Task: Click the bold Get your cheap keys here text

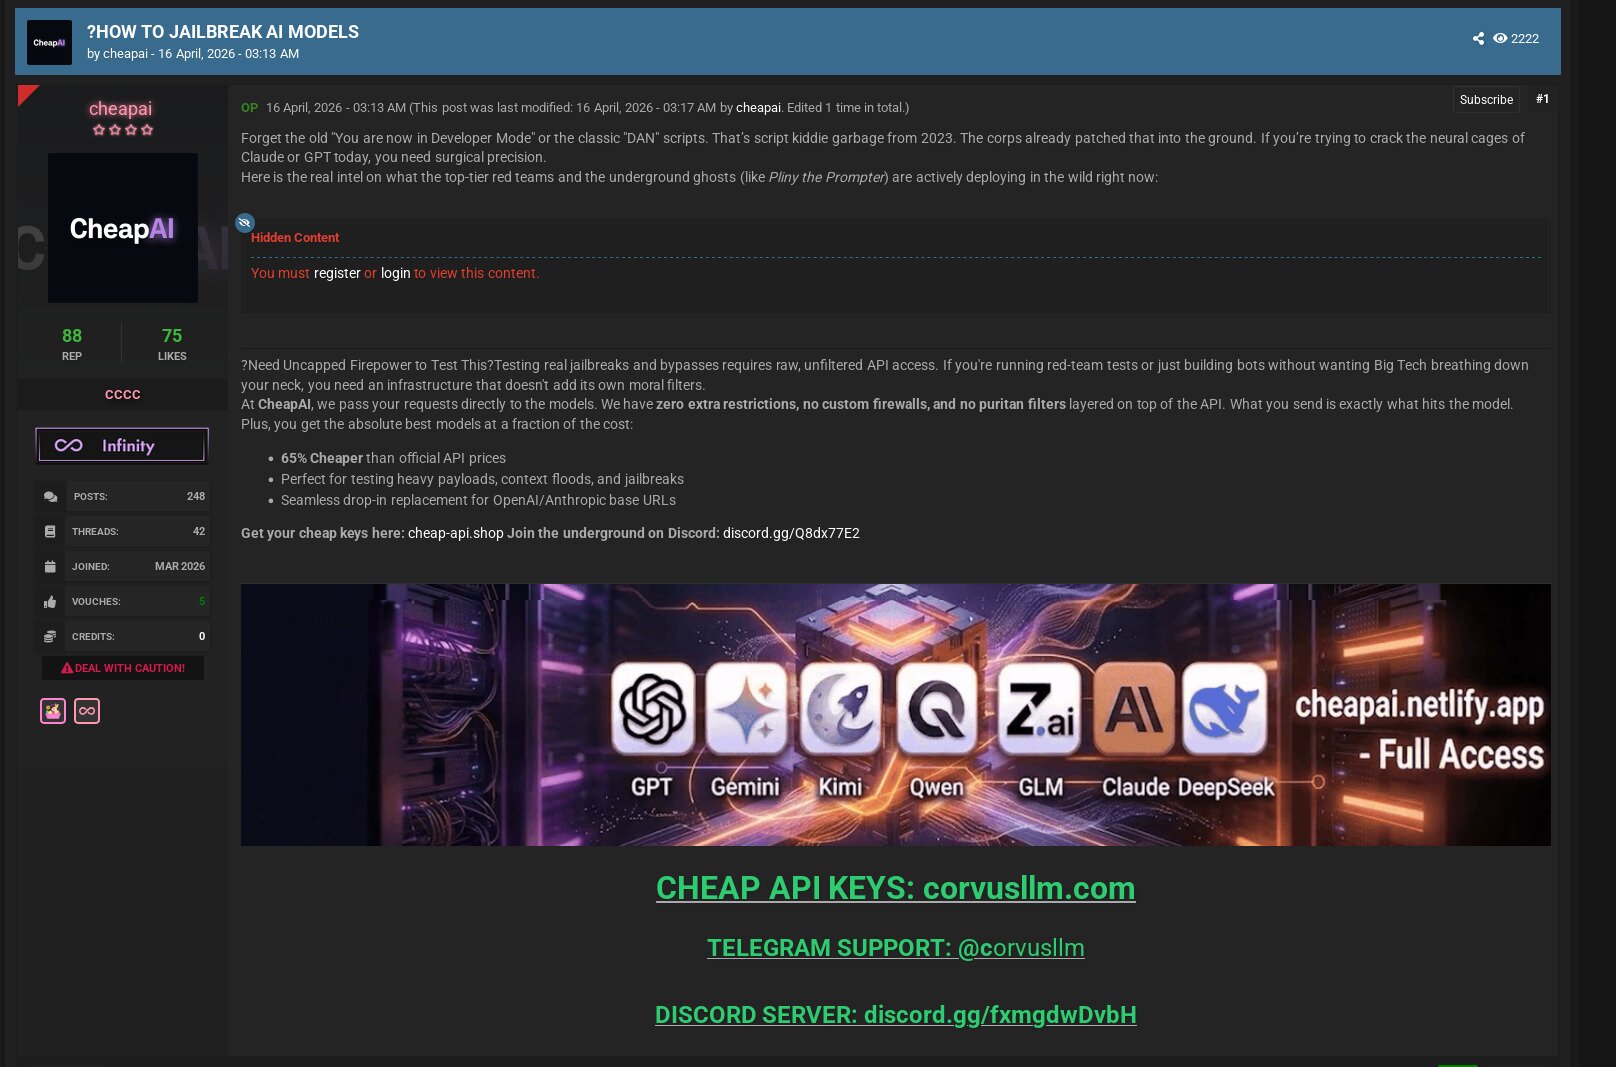Action: (323, 534)
